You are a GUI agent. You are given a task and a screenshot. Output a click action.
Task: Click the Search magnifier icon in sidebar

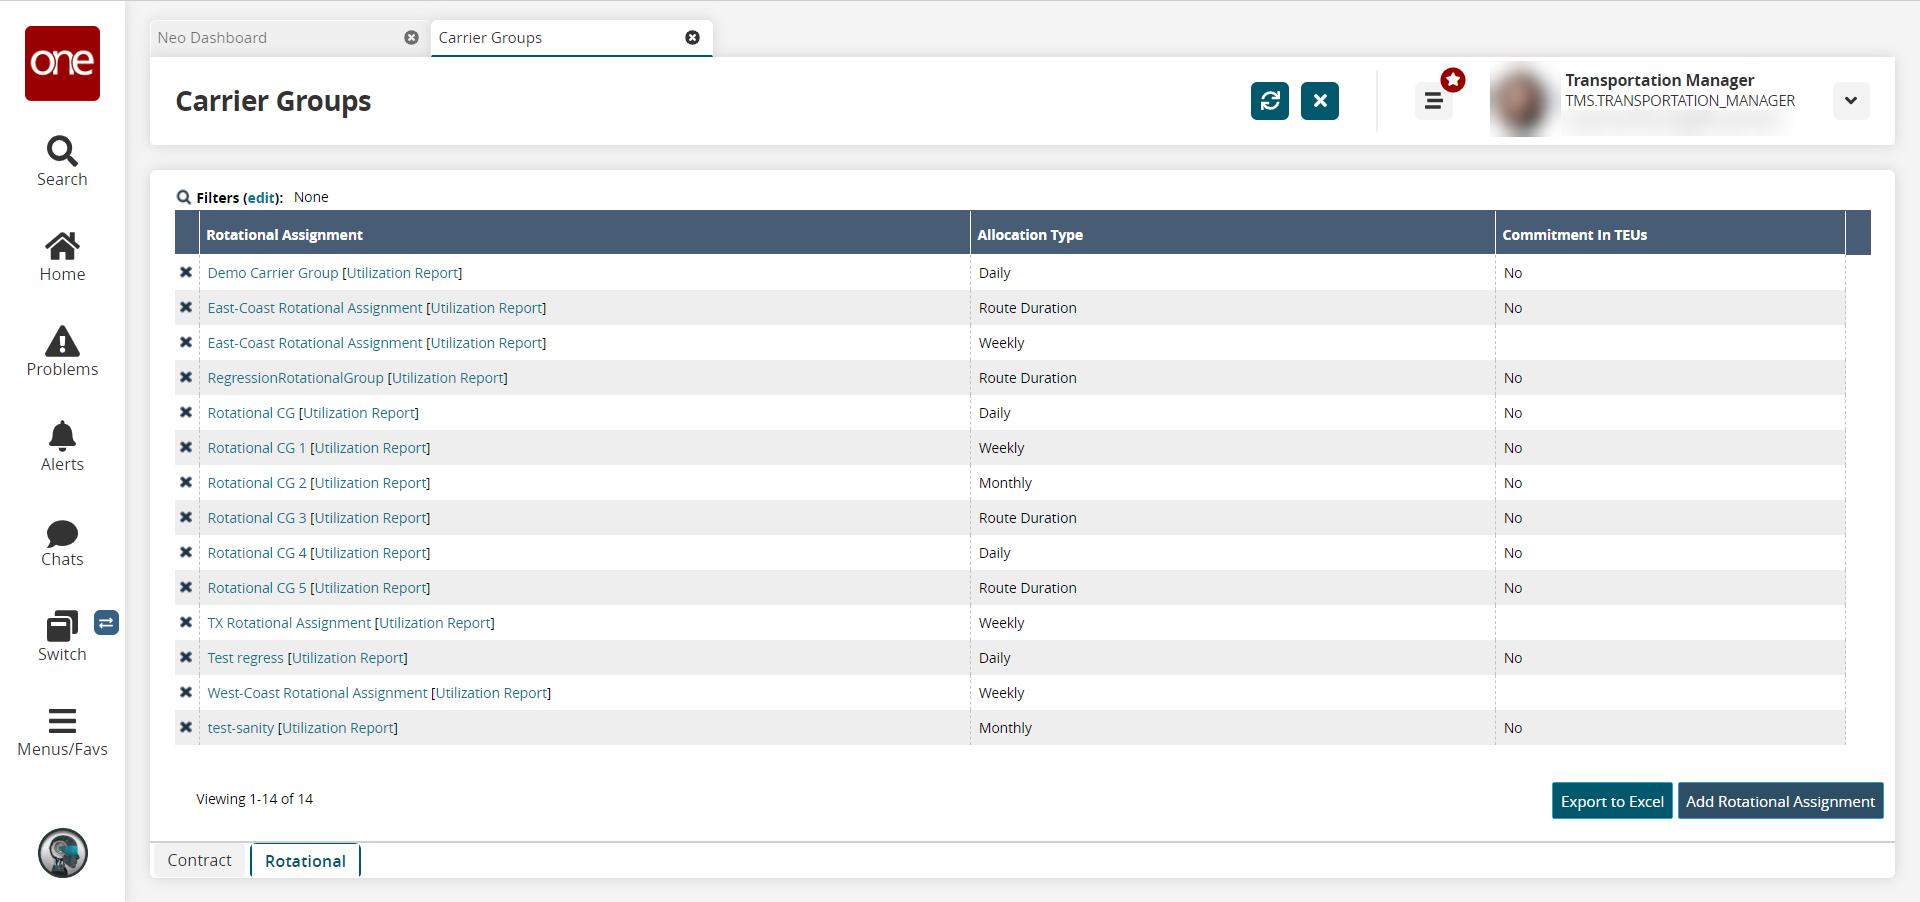tap(62, 152)
